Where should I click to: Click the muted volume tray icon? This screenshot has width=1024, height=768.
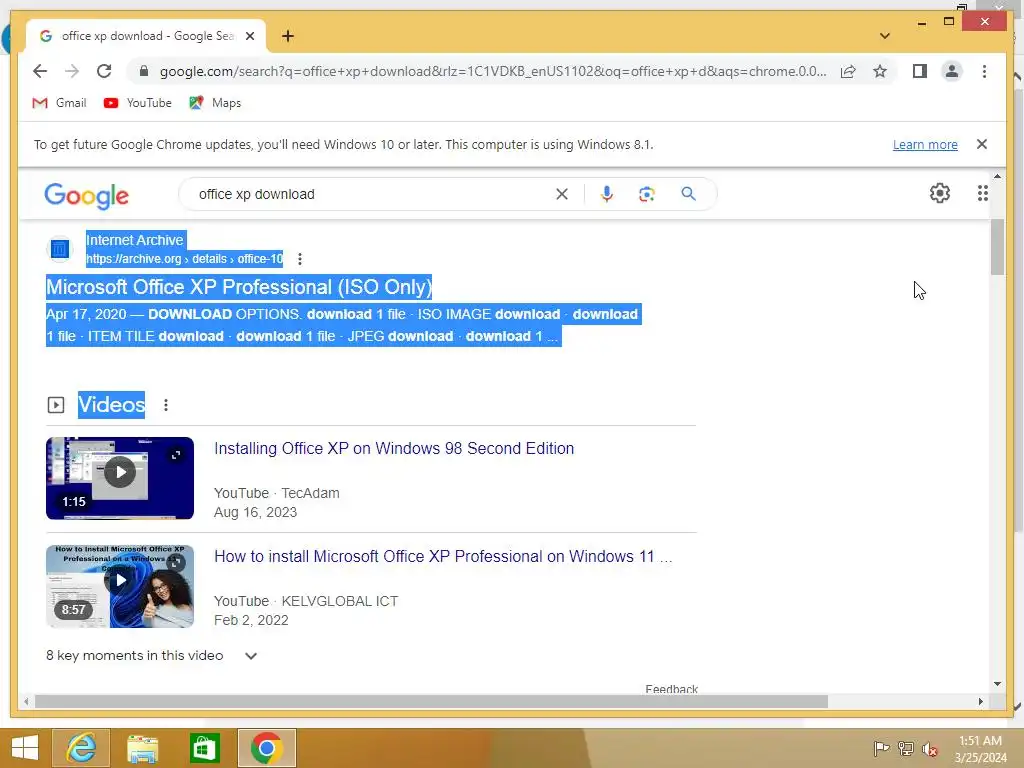click(x=930, y=748)
